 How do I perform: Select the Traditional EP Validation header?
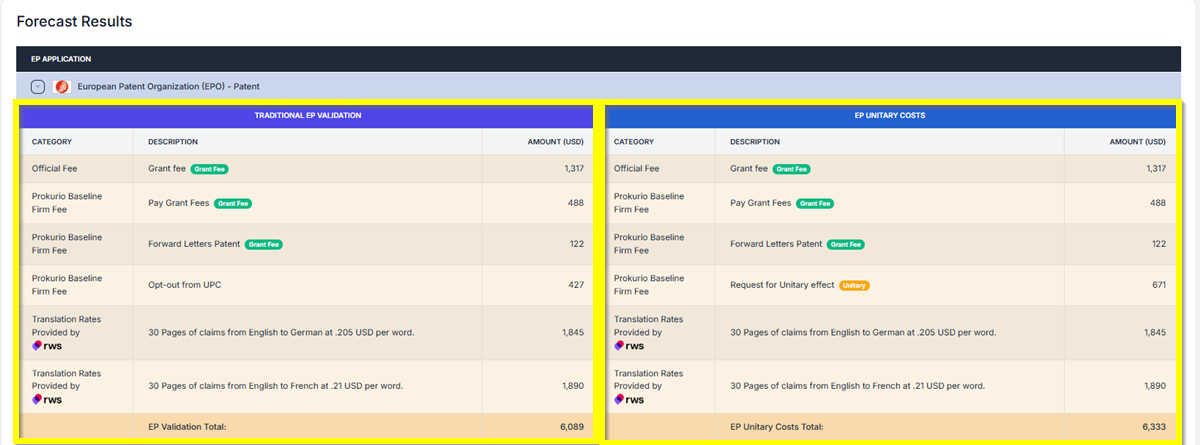pyautogui.click(x=307, y=116)
